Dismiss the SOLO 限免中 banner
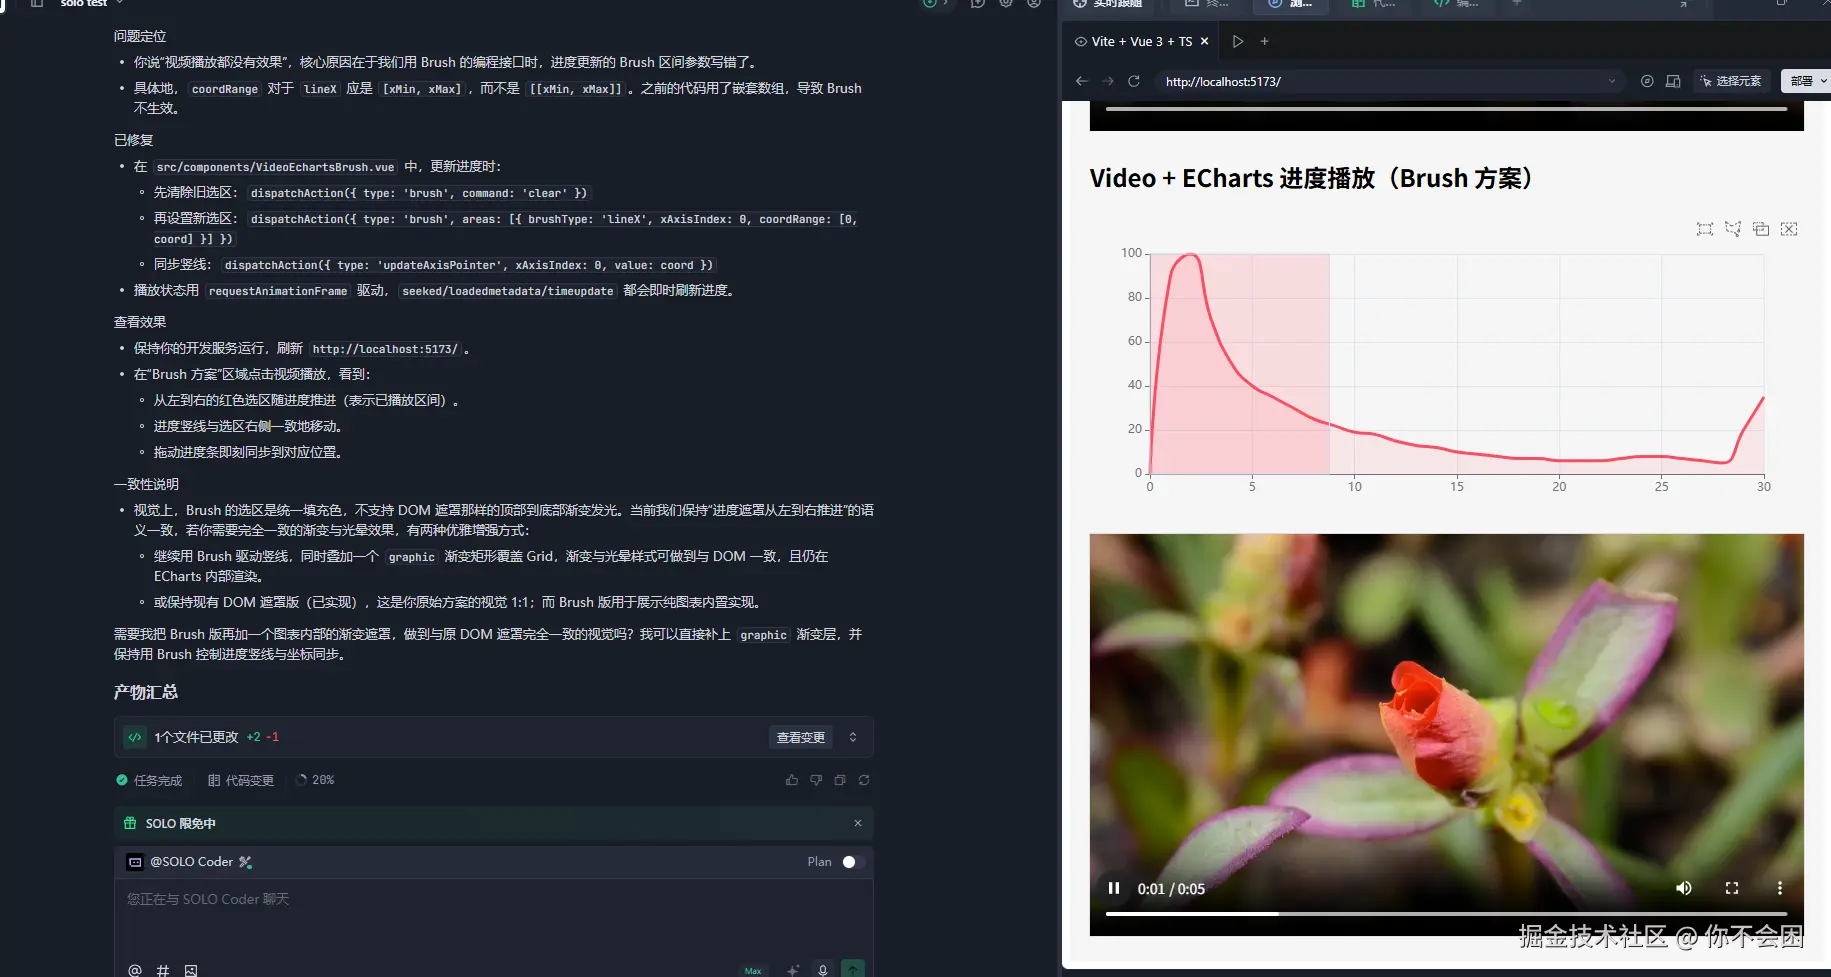 pos(858,823)
